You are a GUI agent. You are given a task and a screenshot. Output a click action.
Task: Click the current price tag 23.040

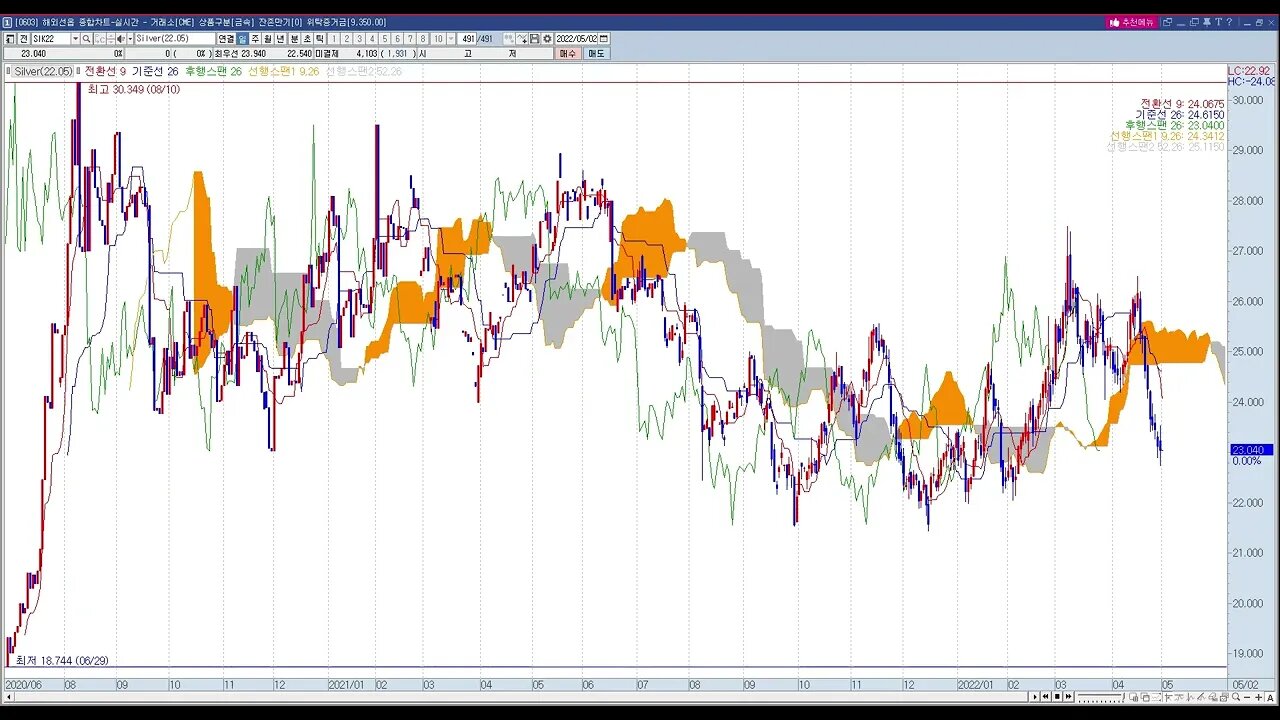[x=1251, y=450]
